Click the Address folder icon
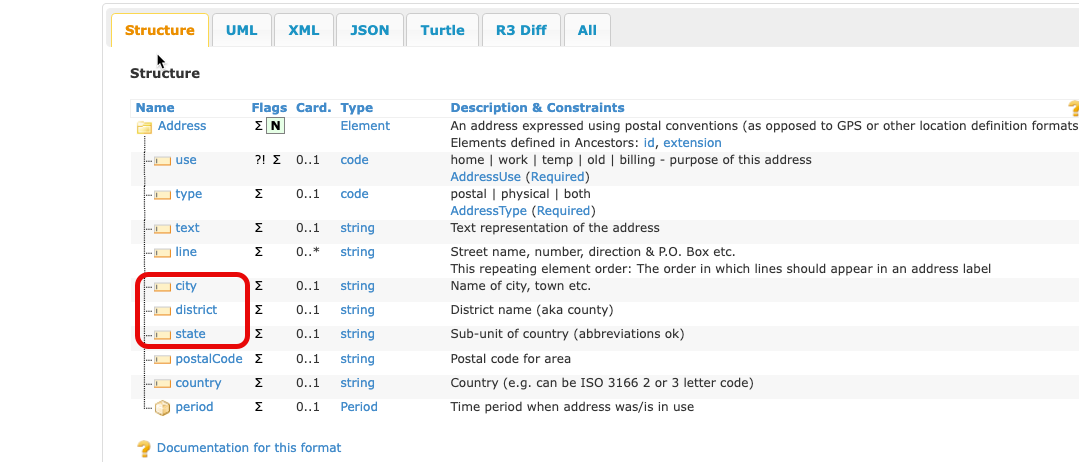 coord(144,127)
